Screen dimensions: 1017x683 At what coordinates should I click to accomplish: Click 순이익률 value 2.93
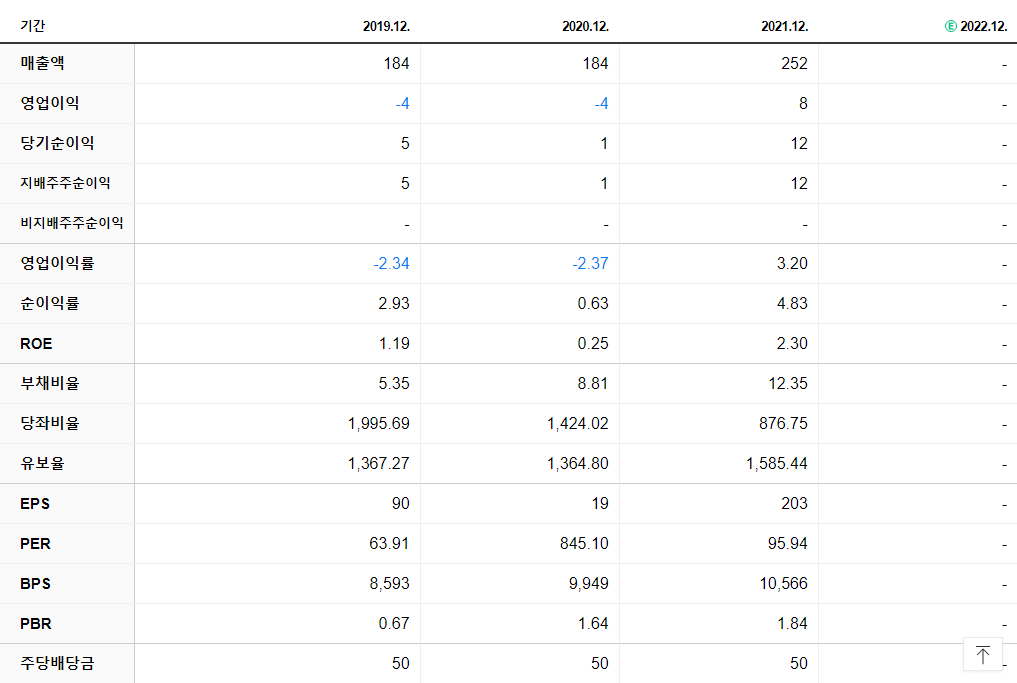click(394, 304)
